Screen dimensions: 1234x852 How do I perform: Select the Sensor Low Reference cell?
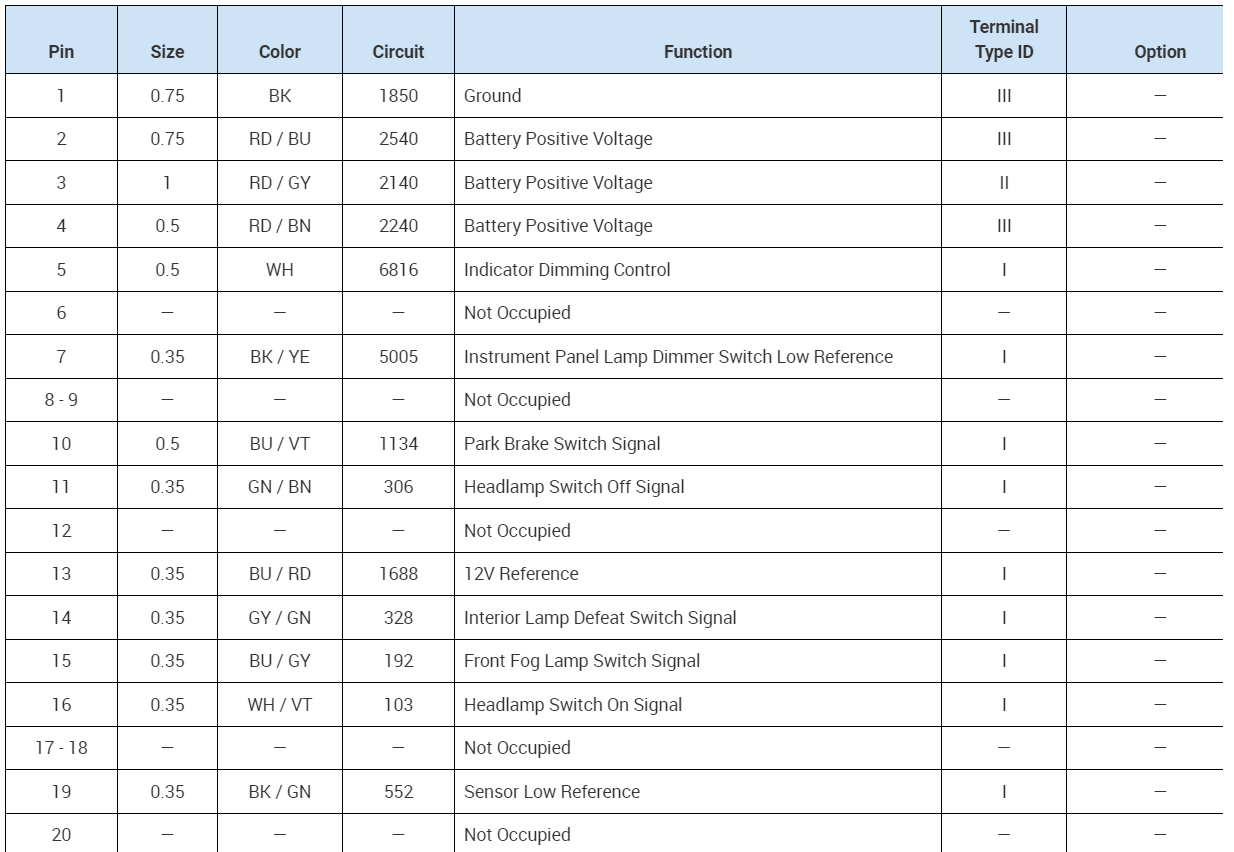tap(552, 792)
